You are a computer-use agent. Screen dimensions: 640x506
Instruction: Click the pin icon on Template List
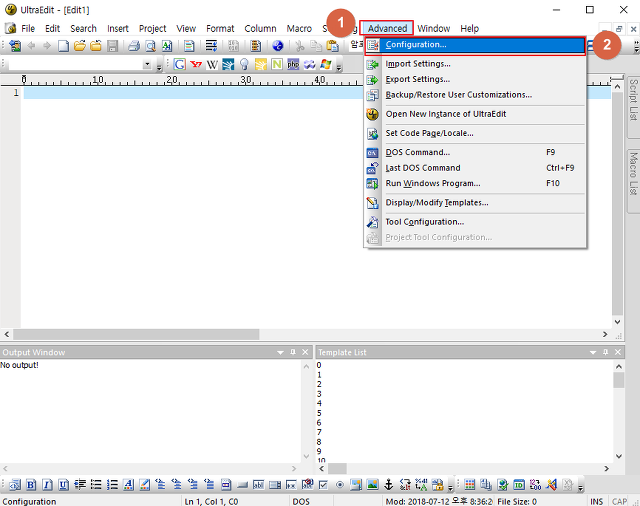pyautogui.click(x=605, y=352)
